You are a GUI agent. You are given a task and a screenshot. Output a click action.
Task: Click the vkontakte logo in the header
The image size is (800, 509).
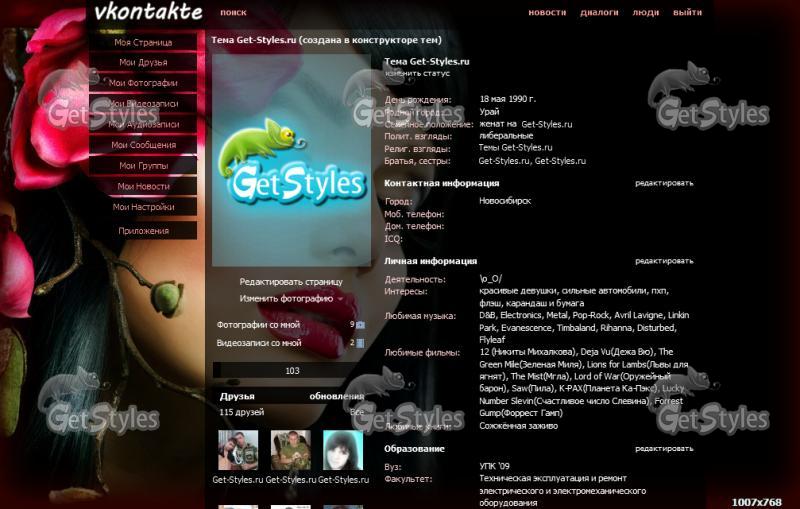[x=148, y=13]
